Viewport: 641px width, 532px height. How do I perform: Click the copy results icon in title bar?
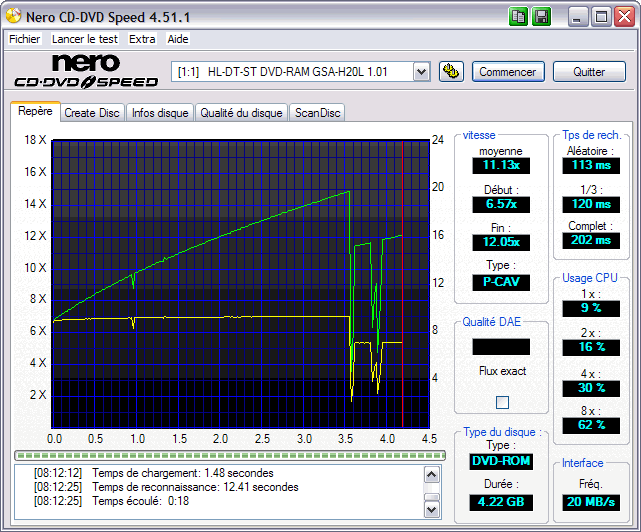[518, 17]
